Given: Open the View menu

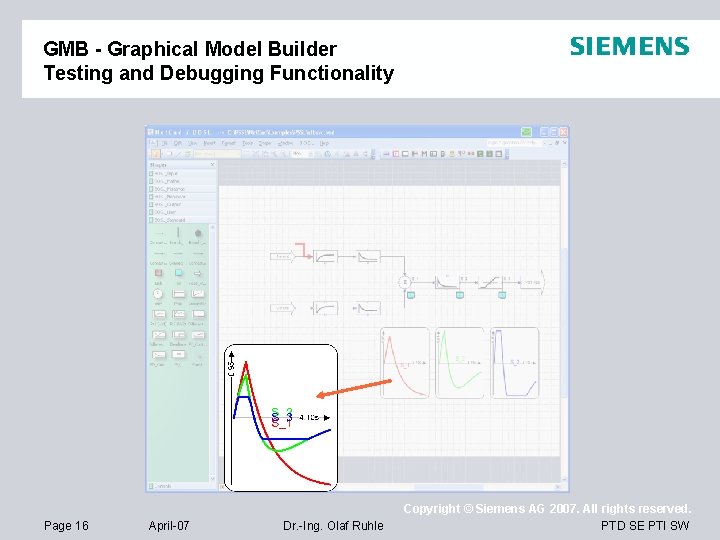Looking at the screenshot, I should 193,143.
